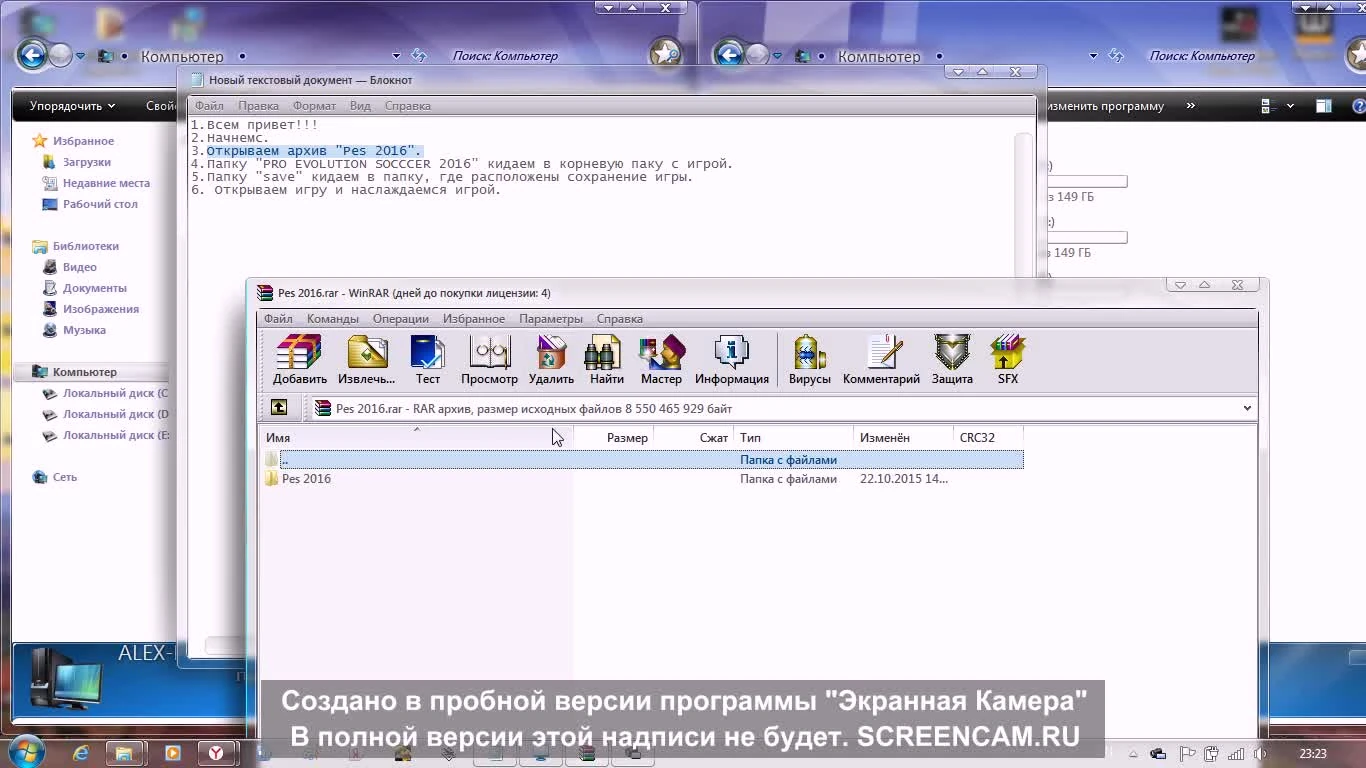Select the Pes 2016 folder in archive
Viewport: 1366px width, 768px height.
[x=305, y=478]
